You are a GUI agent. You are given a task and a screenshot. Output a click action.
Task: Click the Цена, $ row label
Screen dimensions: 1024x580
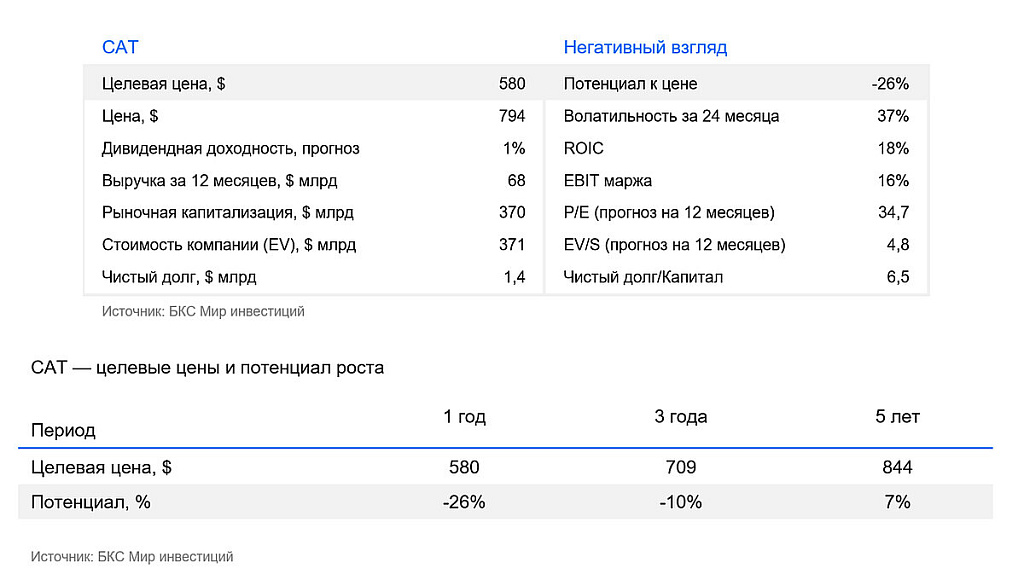click(x=130, y=116)
